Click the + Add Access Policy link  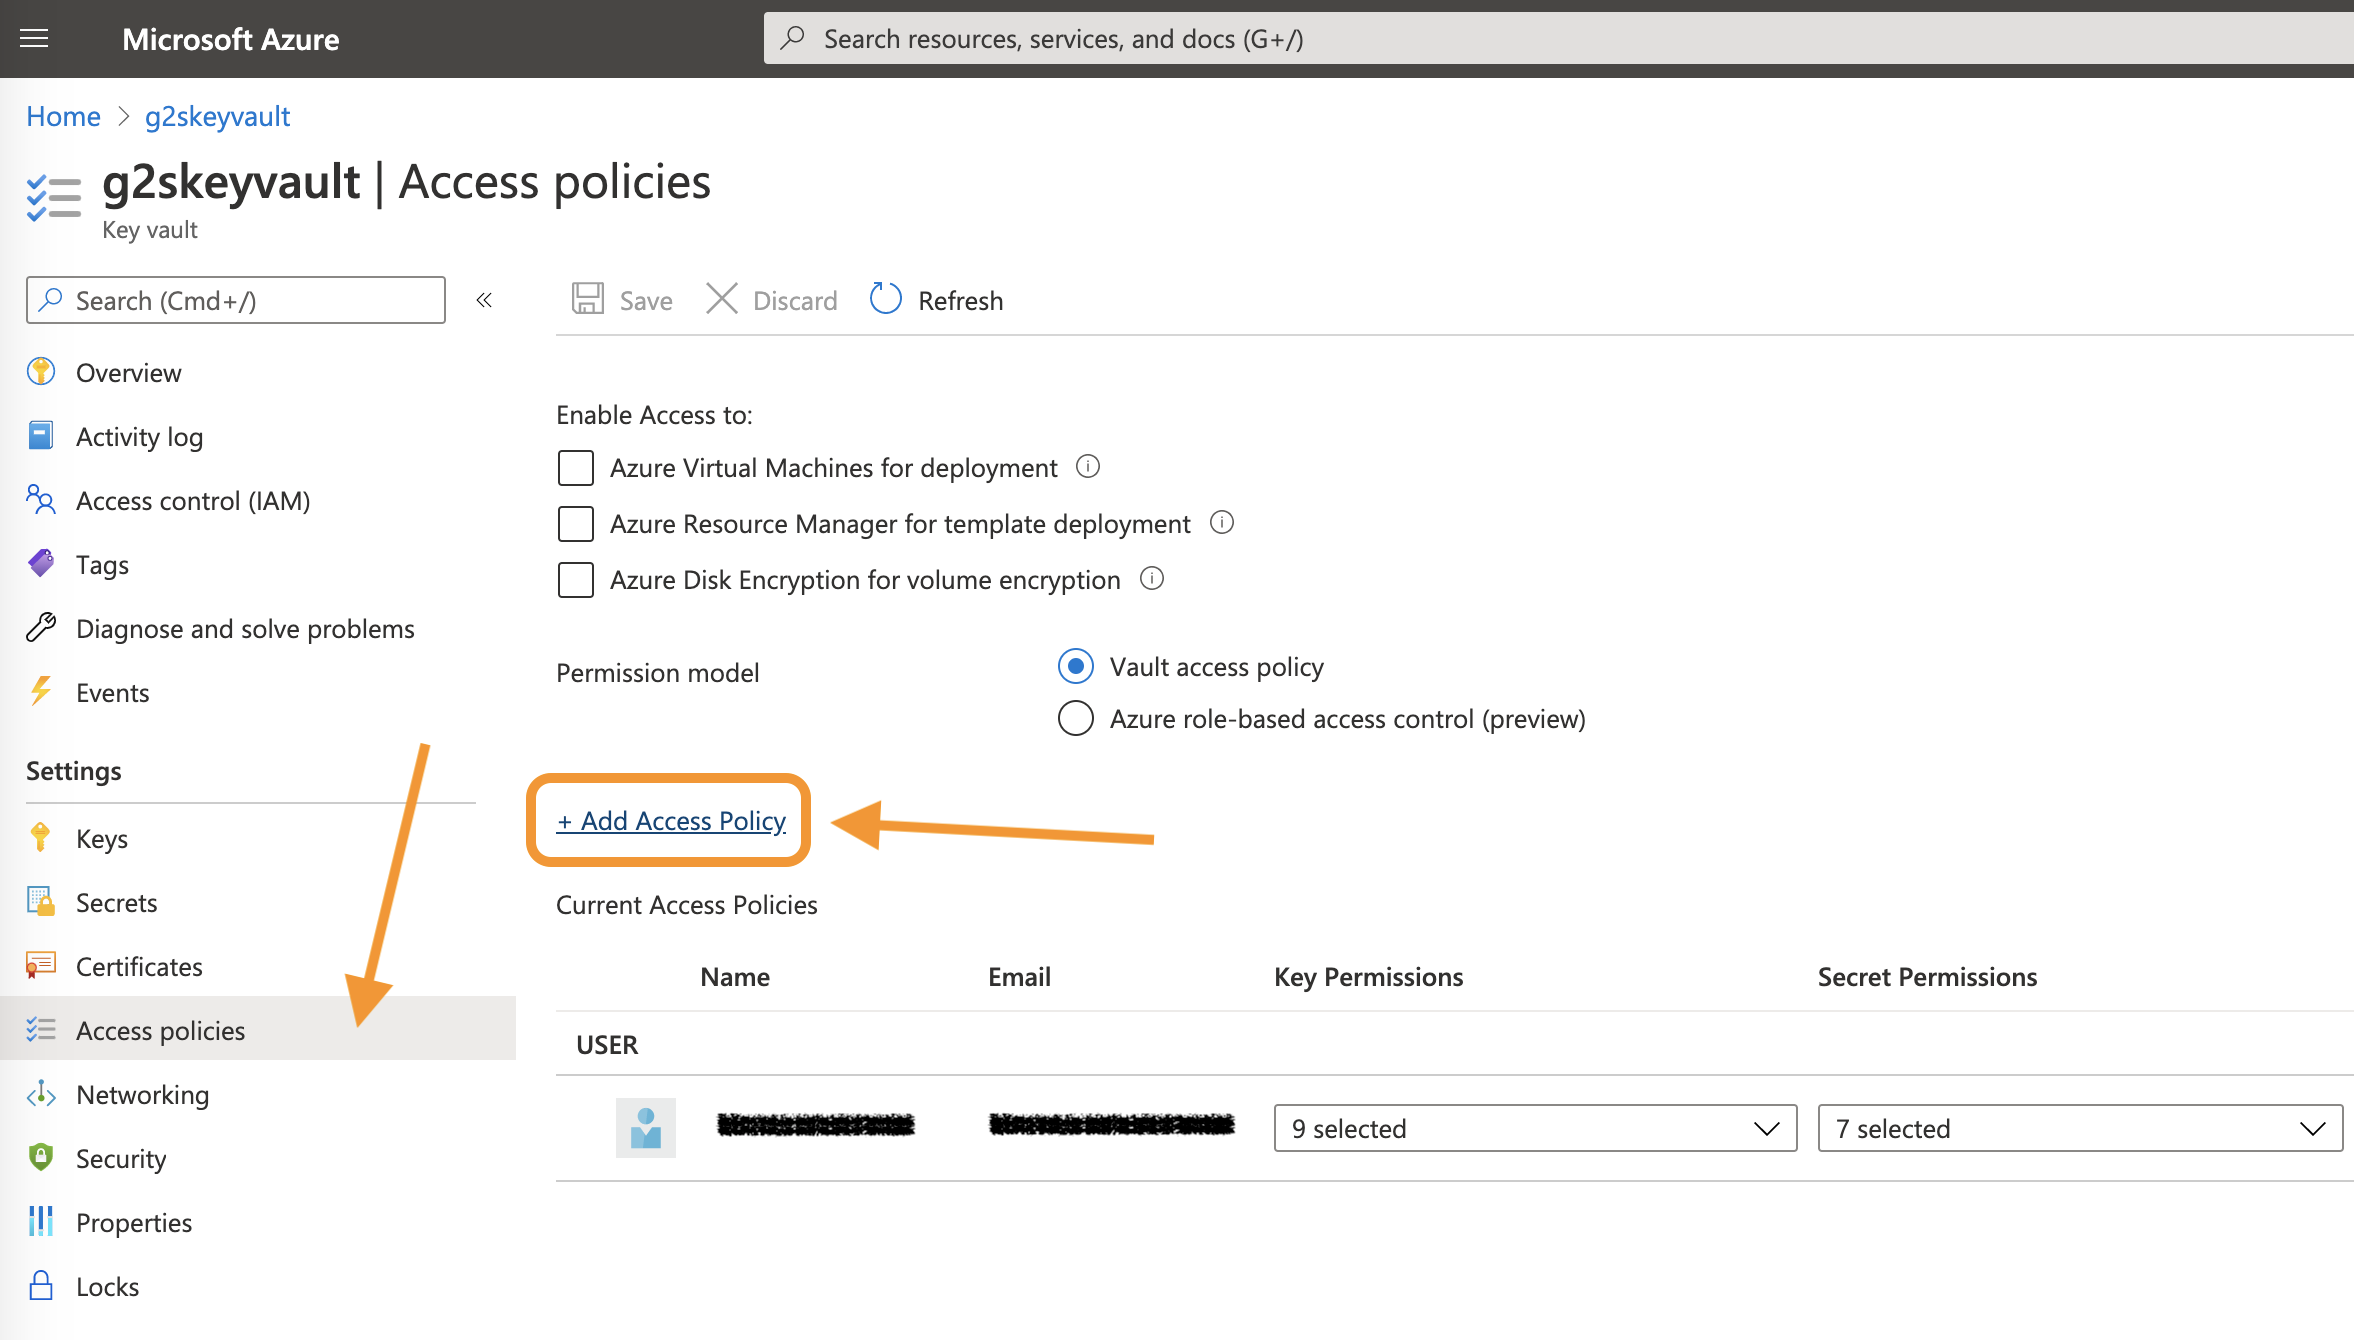point(671,820)
